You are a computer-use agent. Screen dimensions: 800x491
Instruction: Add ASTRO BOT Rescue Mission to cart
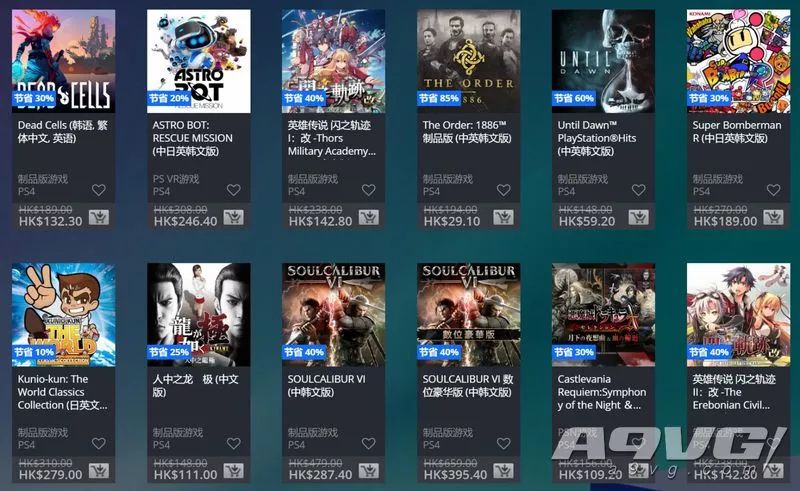234,217
